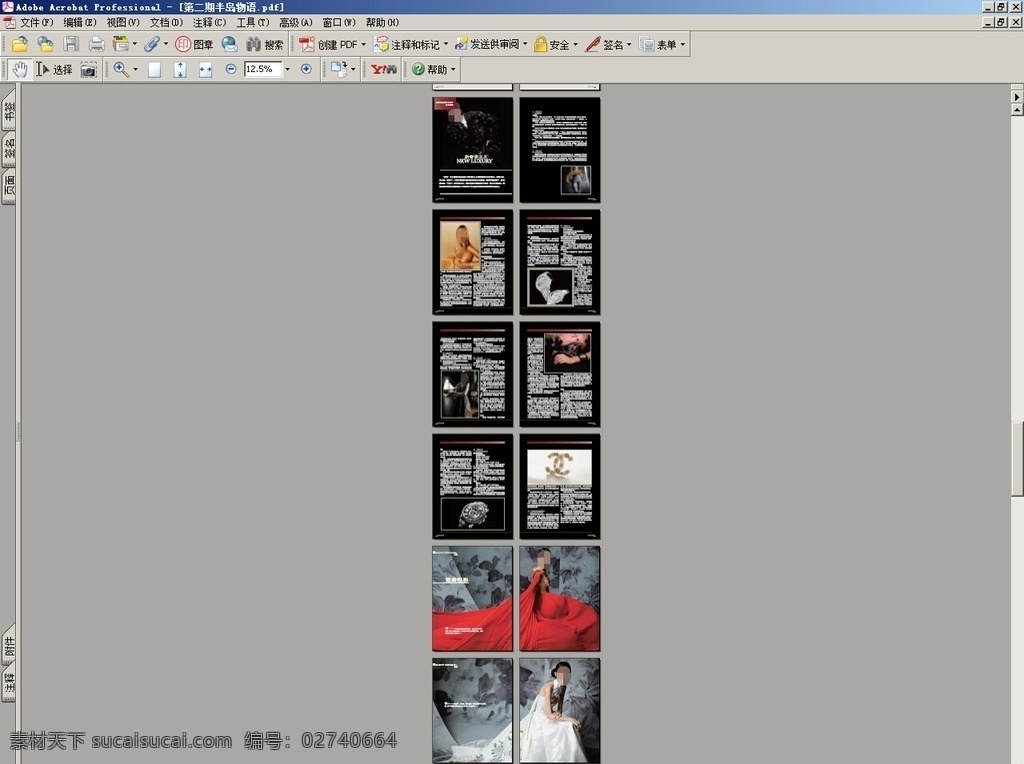The width and height of the screenshot is (1024, 764).
Task: Open the 文档 menu
Action: [166, 22]
